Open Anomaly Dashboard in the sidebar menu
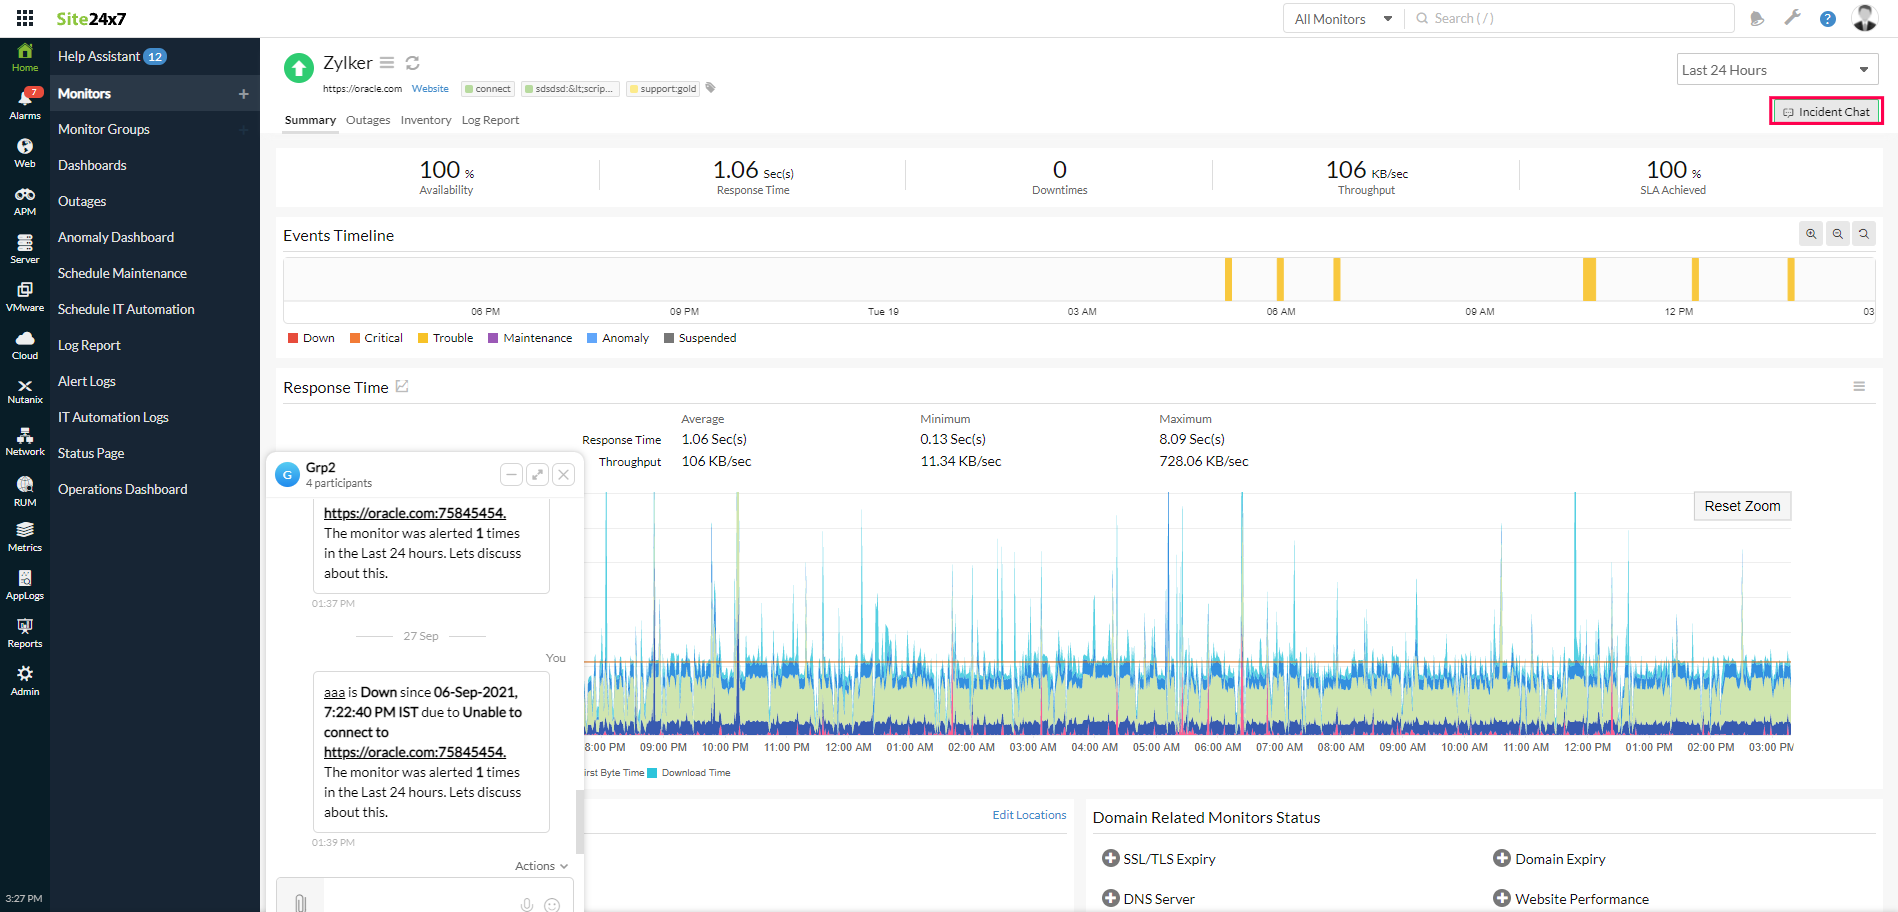This screenshot has height=912, width=1898. pos(116,237)
